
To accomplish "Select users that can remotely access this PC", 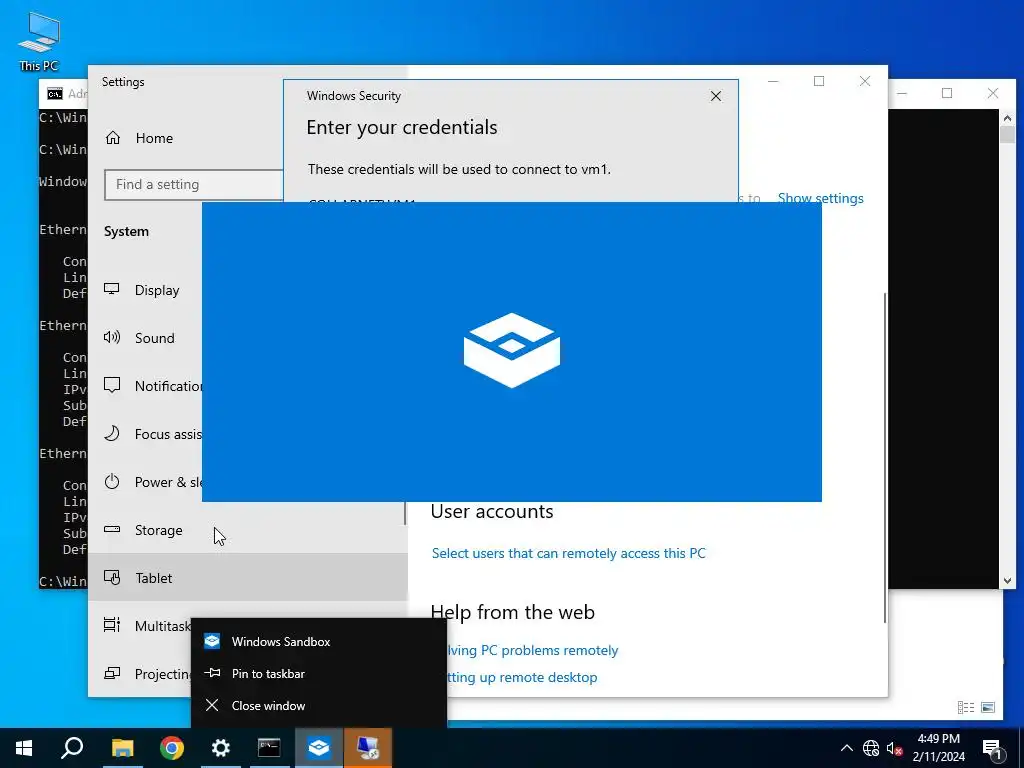I will click(569, 553).
